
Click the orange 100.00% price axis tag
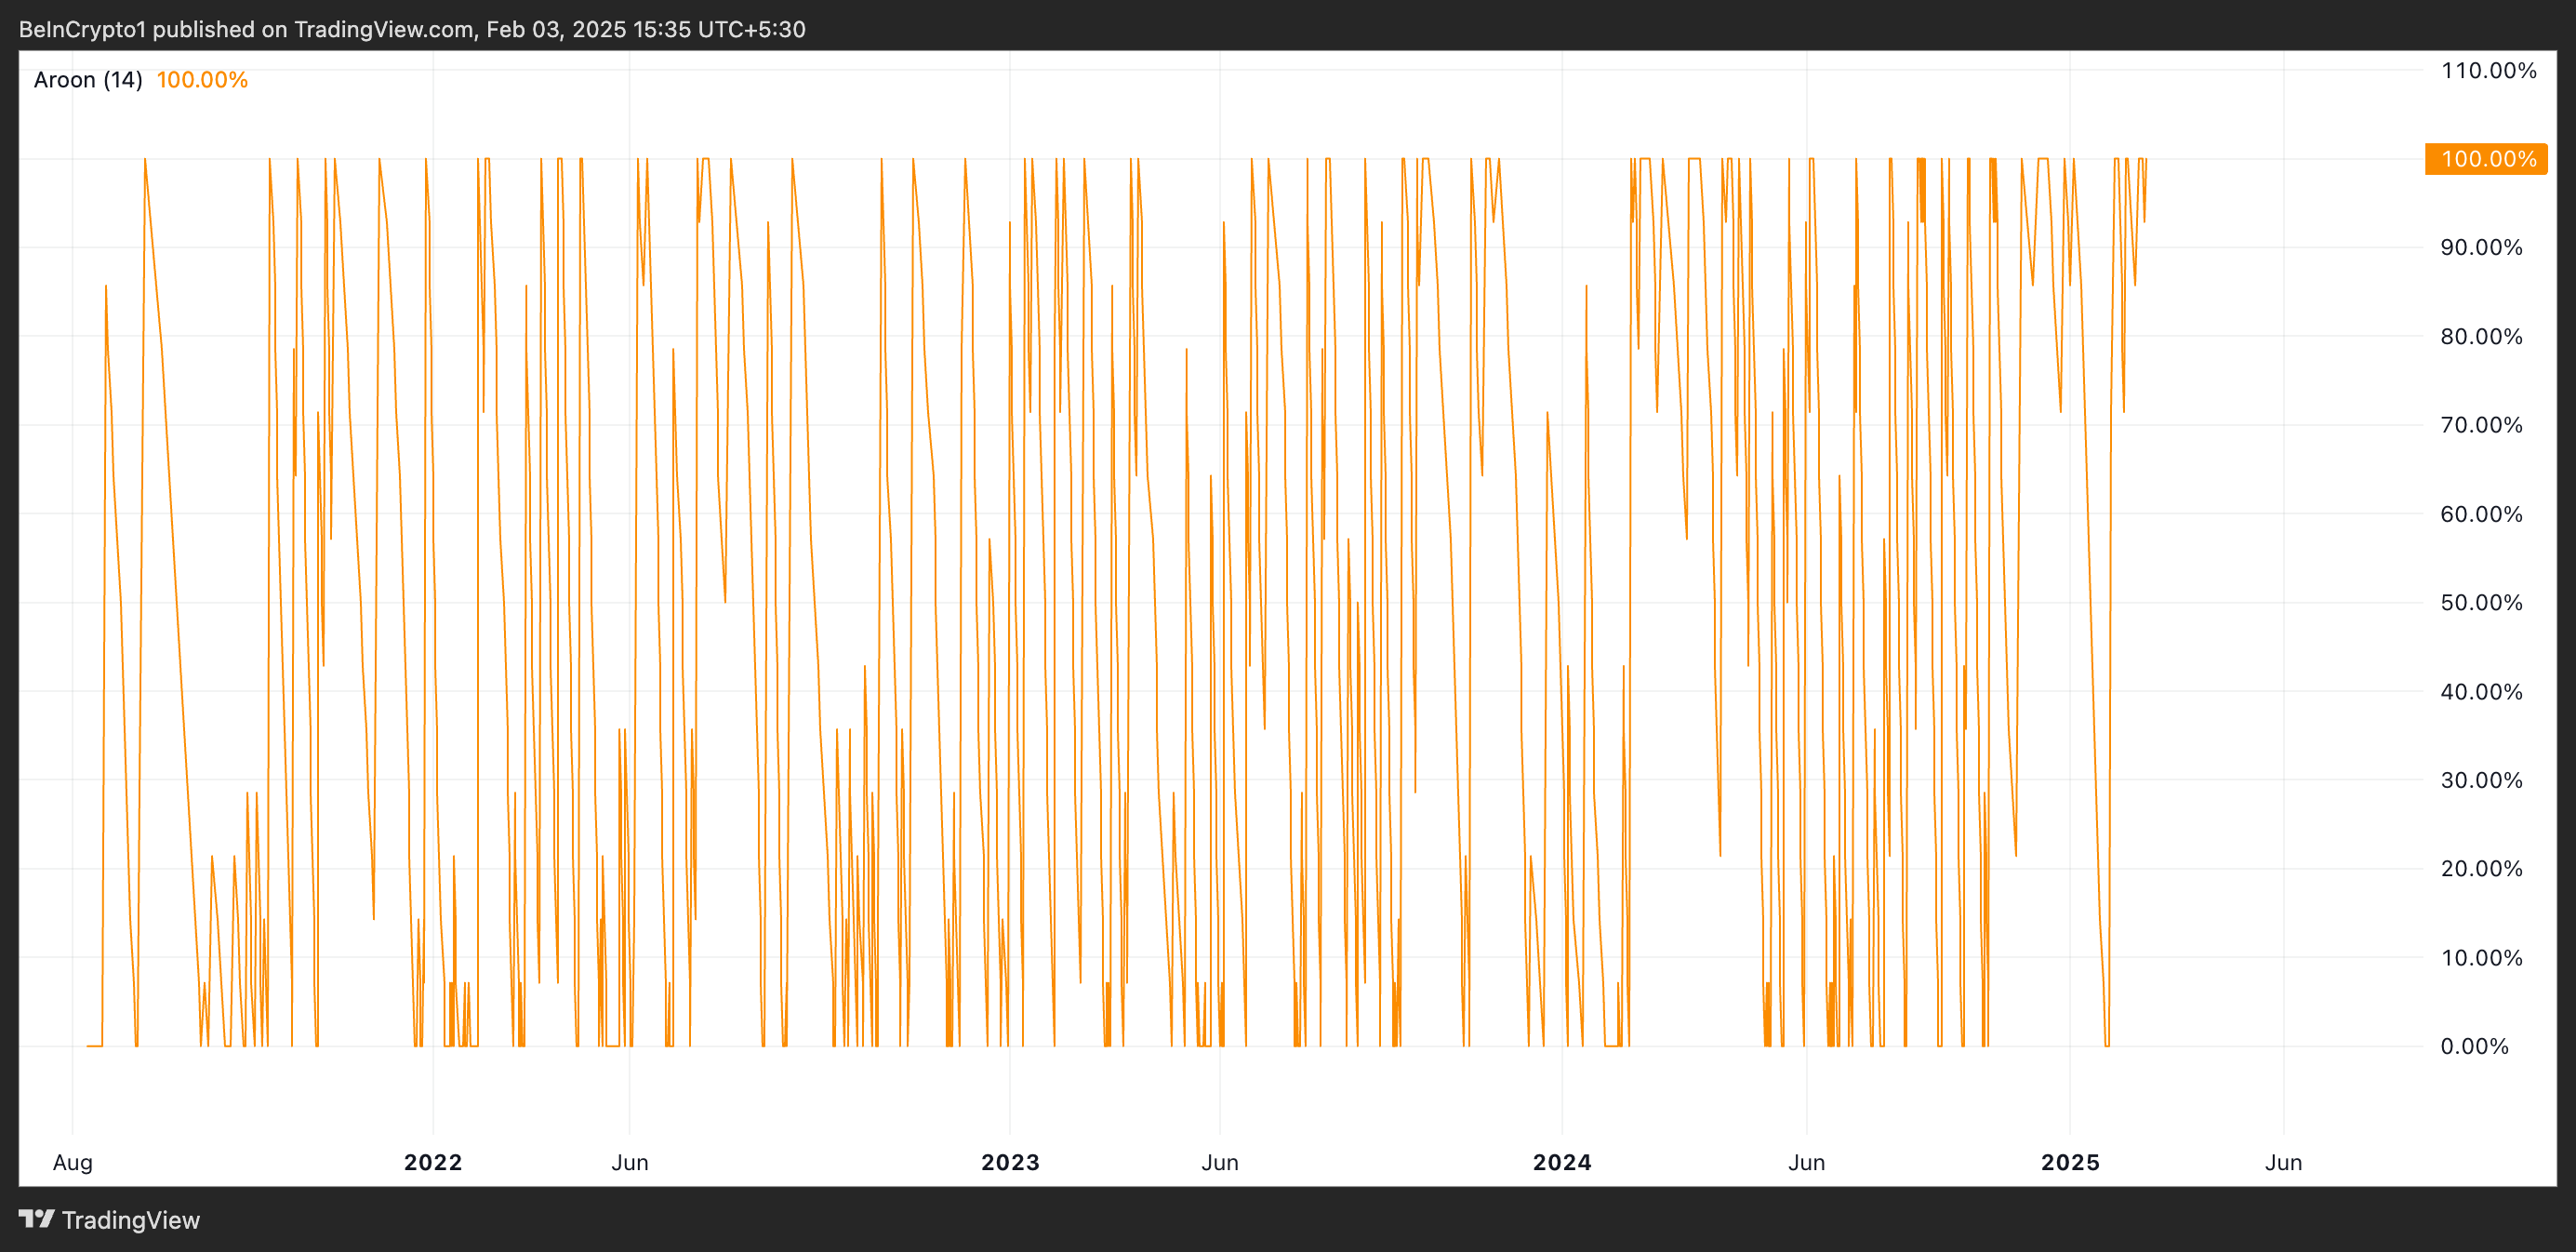click(x=2486, y=159)
